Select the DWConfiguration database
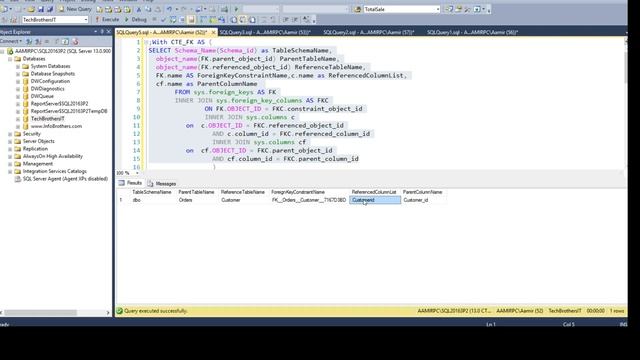 (50, 81)
